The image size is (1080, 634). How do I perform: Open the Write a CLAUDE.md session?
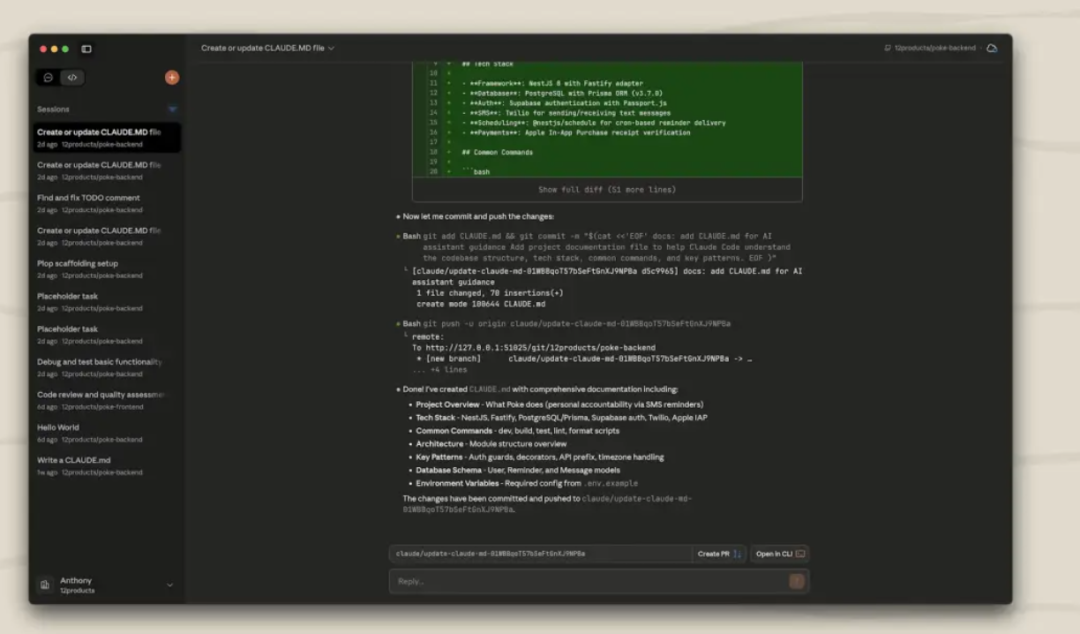(107, 466)
